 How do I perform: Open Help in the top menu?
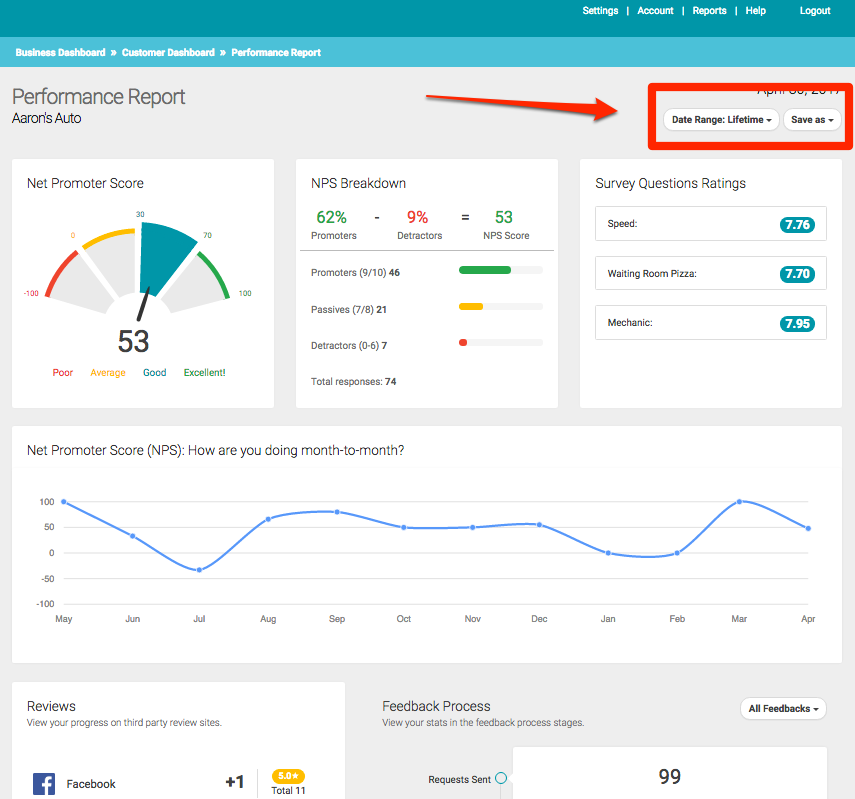pos(755,10)
